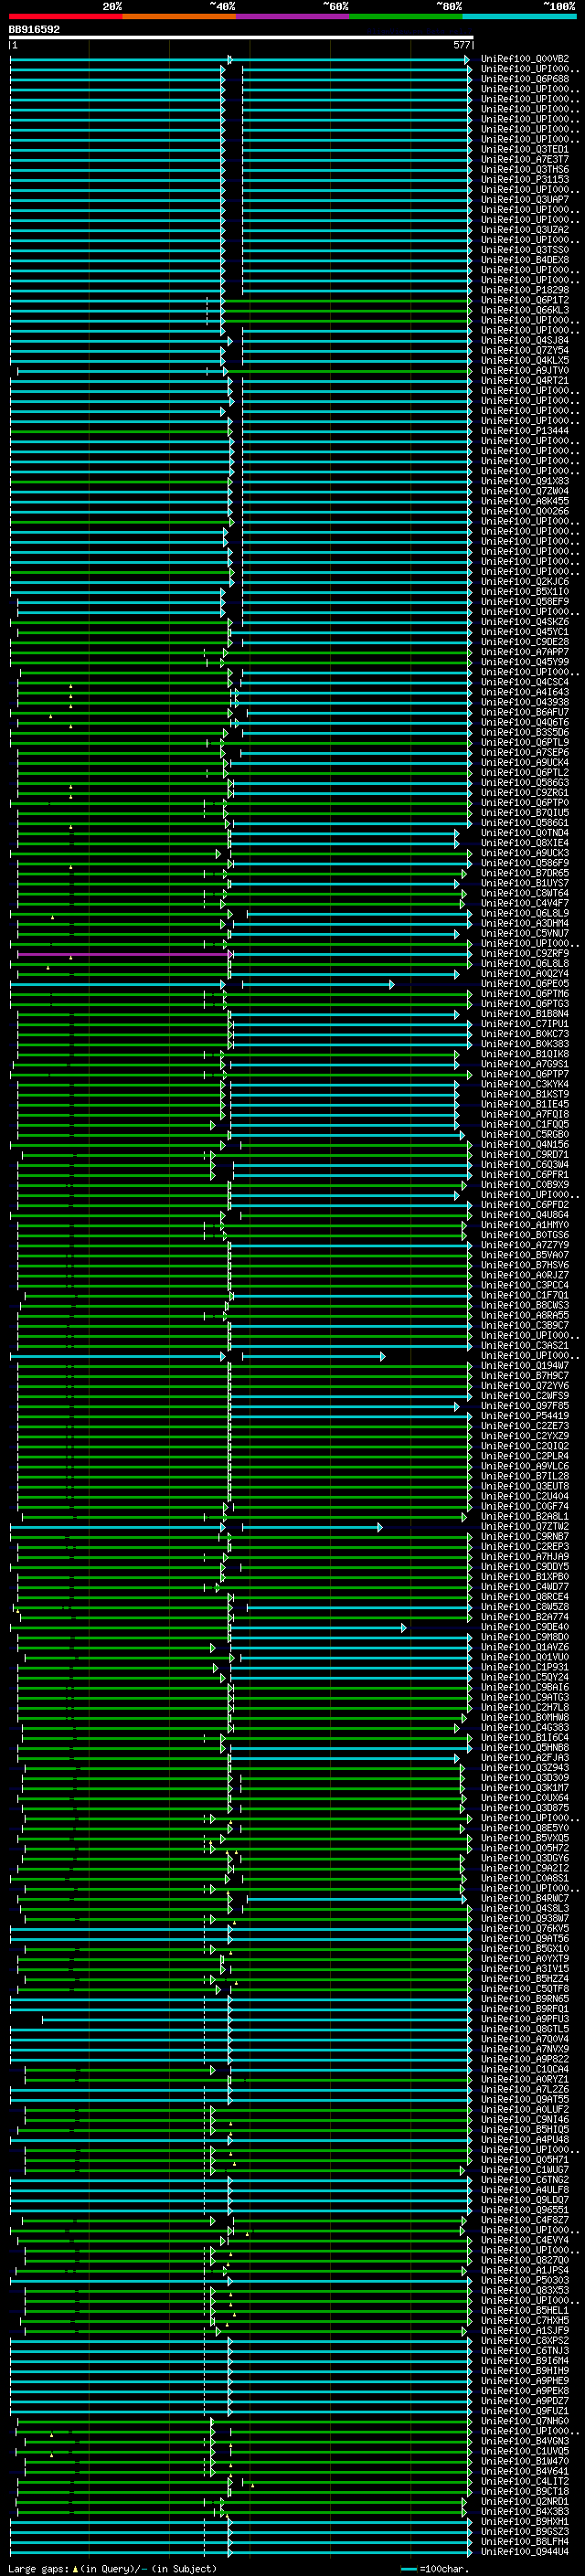Select hit label UniRef100_B4DEX8
This screenshot has height=2576, width=585.
point(525,260)
